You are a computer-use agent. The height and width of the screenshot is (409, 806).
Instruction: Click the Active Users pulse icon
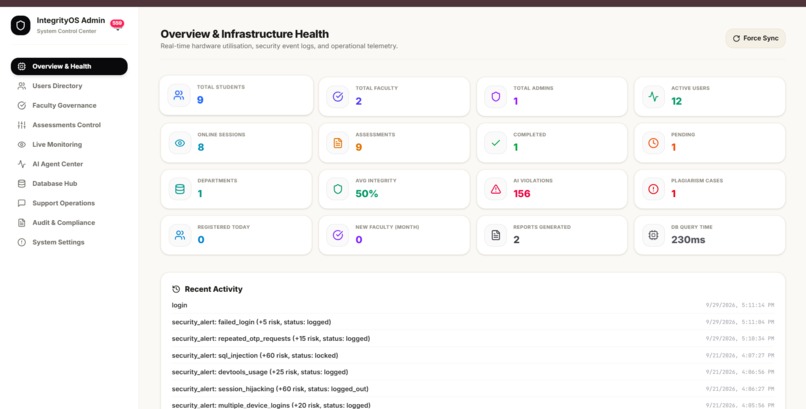(653, 97)
